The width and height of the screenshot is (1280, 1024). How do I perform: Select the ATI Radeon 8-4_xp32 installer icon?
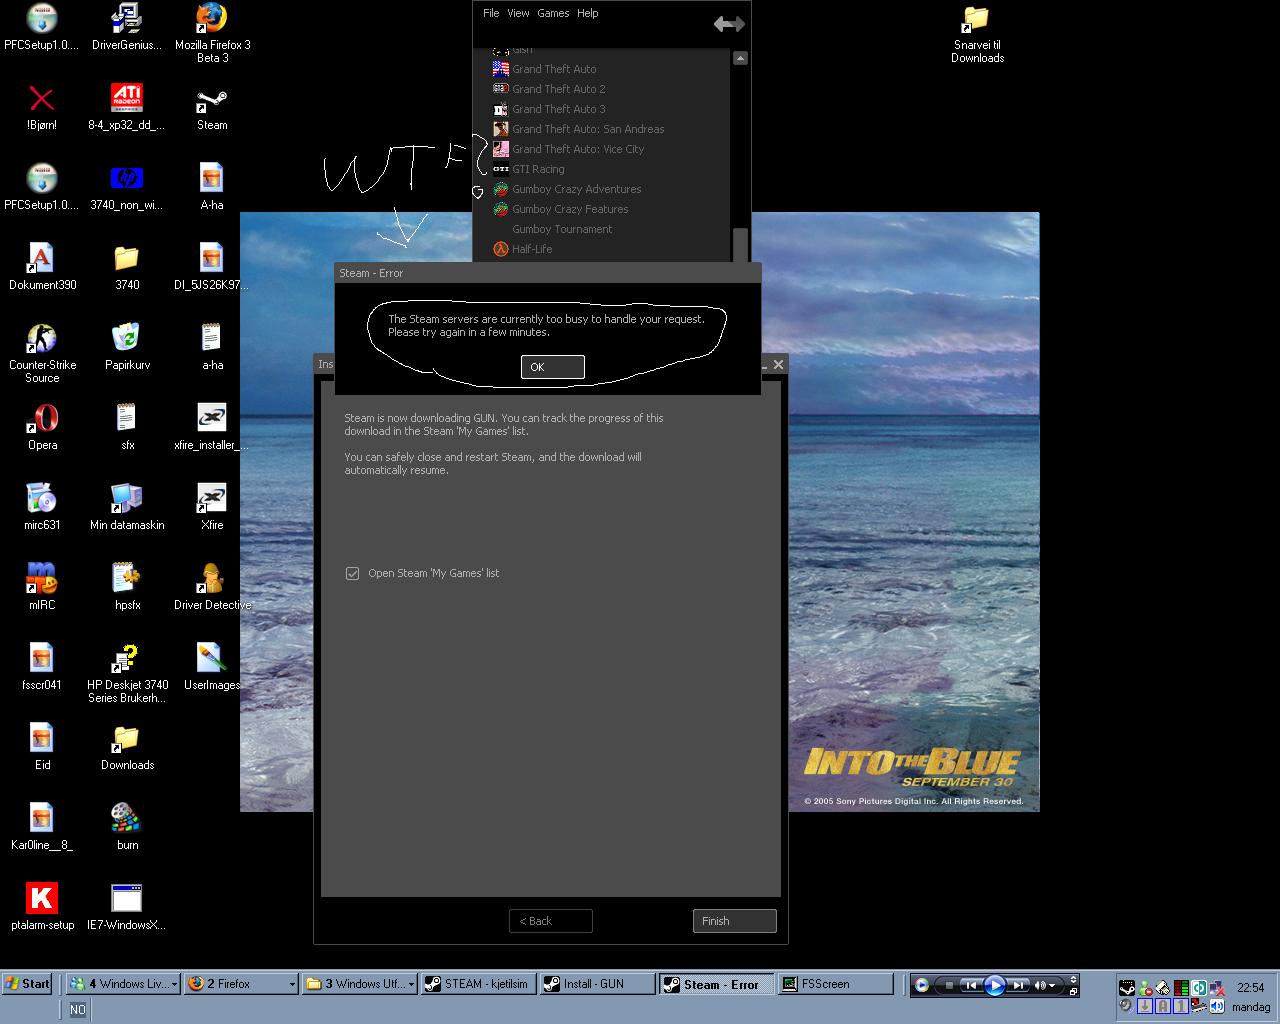(x=127, y=107)
